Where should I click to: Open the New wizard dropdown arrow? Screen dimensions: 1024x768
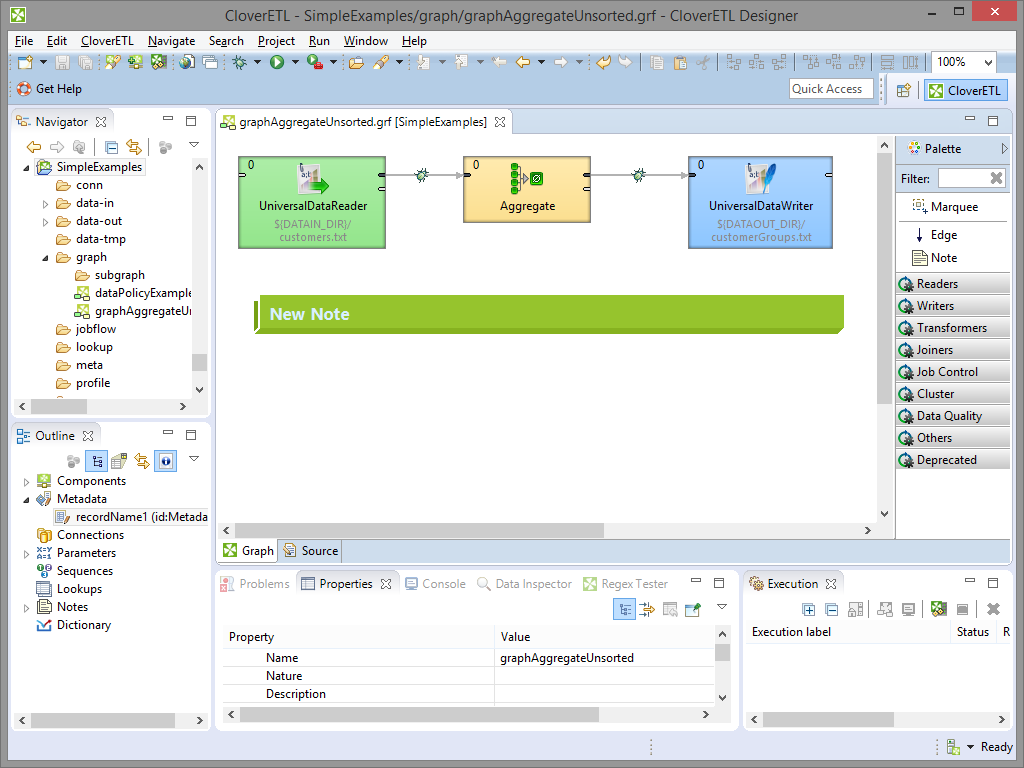click(x=43, y=62)
